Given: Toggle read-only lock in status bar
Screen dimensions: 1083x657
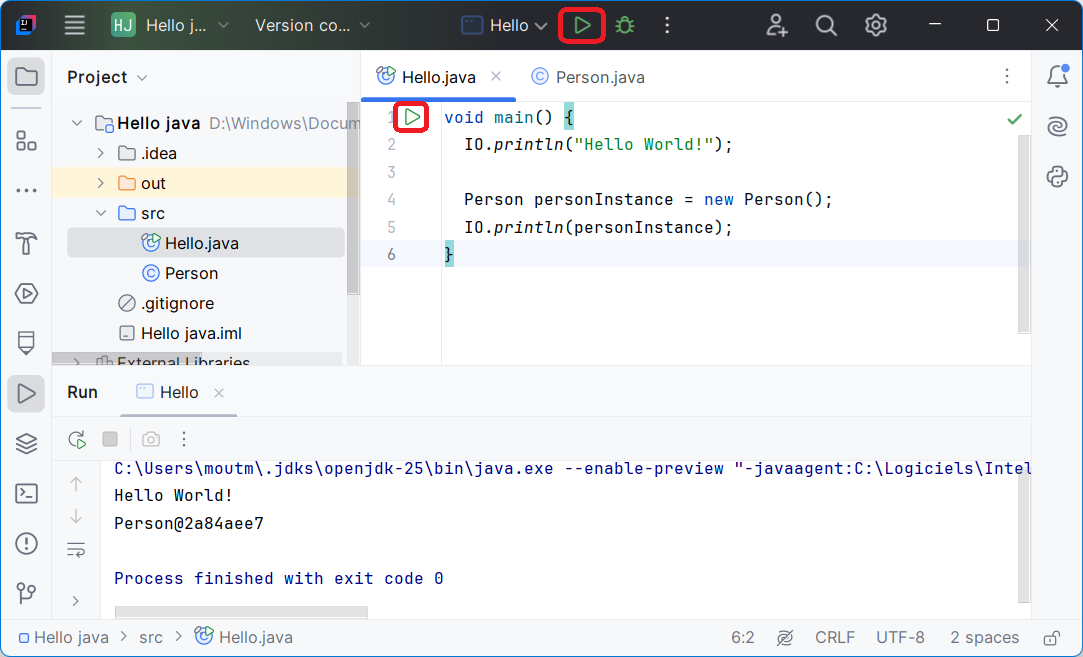Looking at the screenshot, I should pos(1051,637).
